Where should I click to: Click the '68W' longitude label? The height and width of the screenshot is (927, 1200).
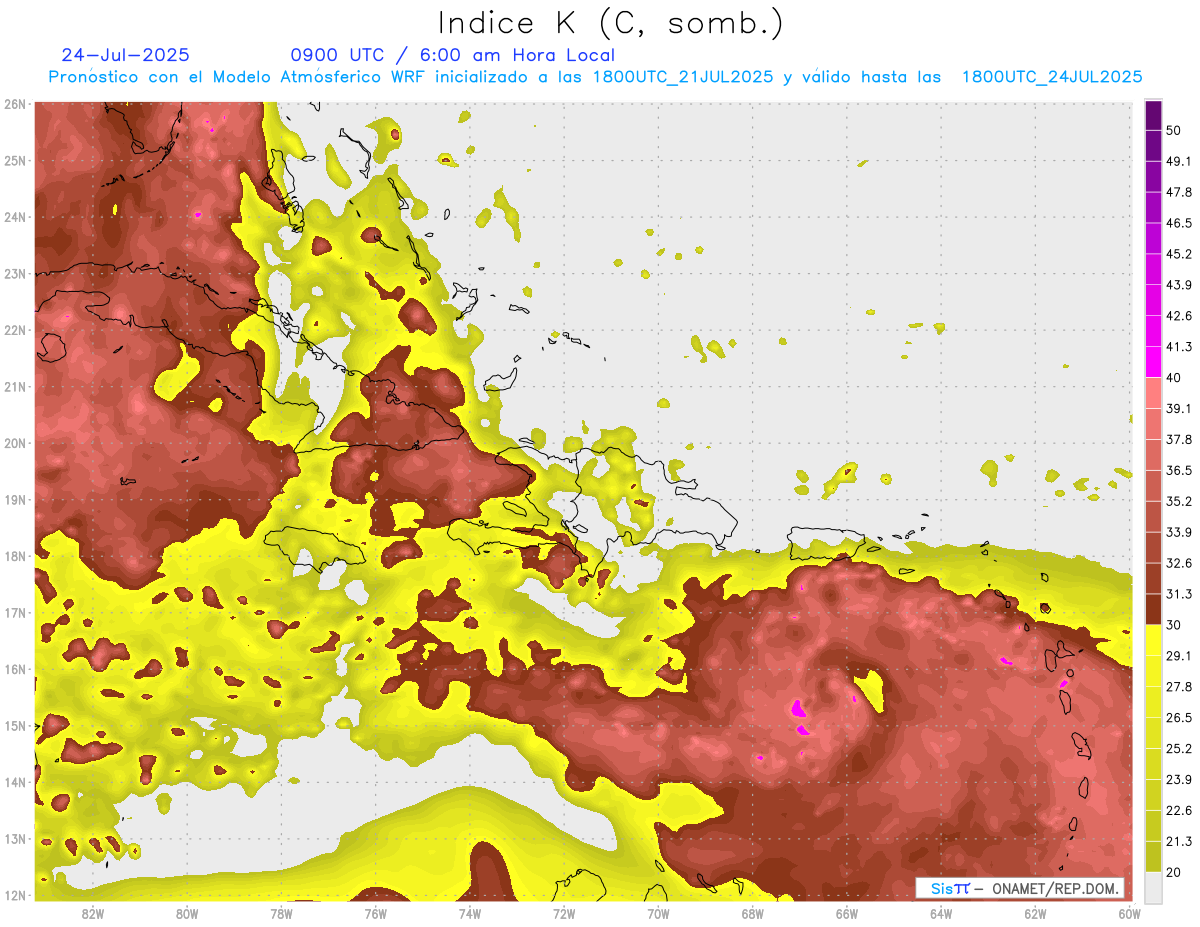coord(753,913)
